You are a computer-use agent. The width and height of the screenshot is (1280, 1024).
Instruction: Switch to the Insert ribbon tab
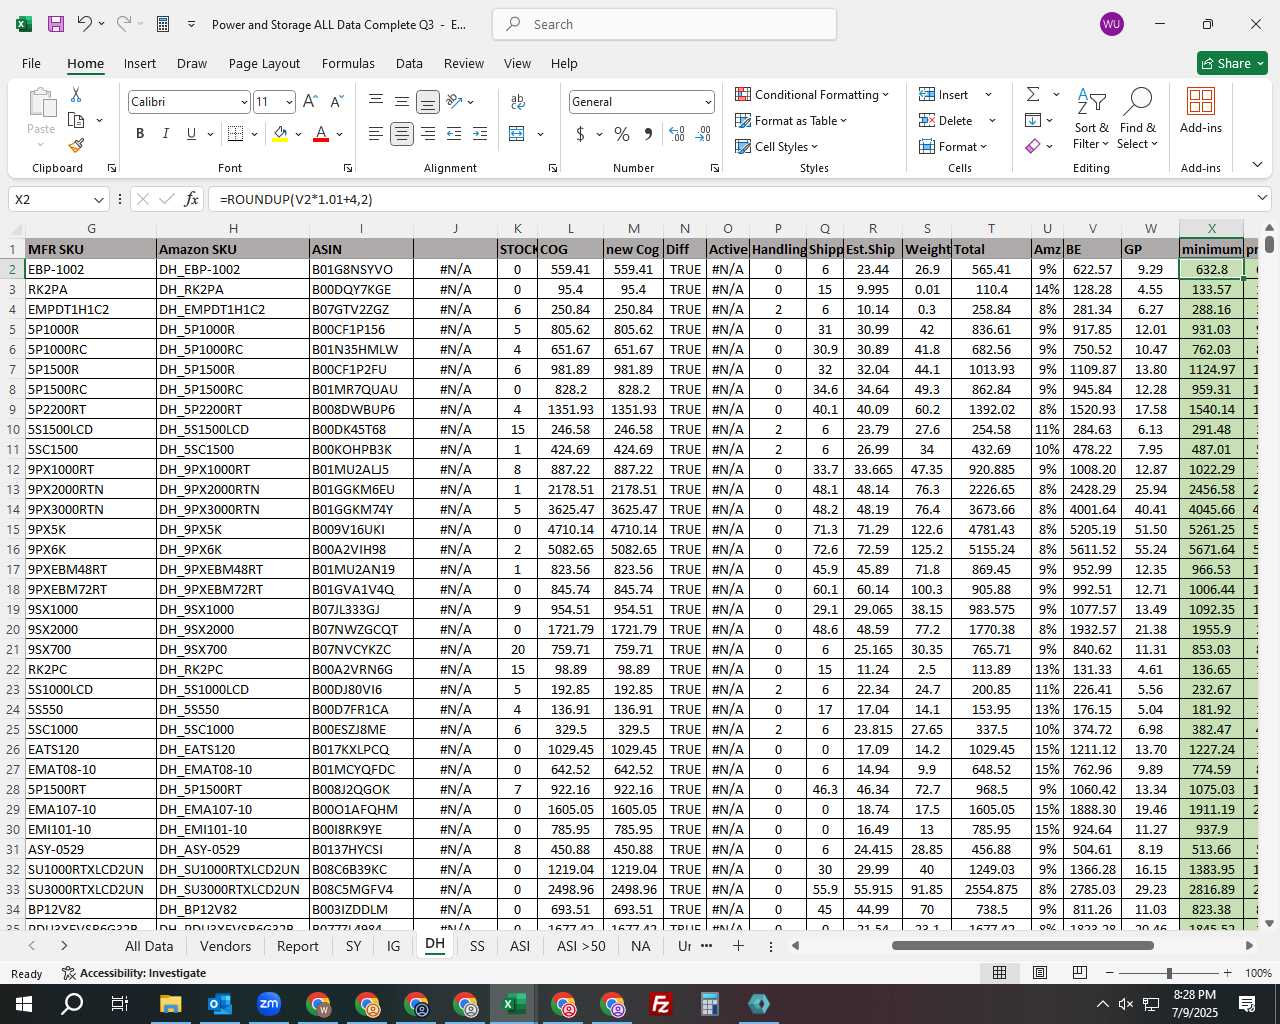(x=140, y=63)
